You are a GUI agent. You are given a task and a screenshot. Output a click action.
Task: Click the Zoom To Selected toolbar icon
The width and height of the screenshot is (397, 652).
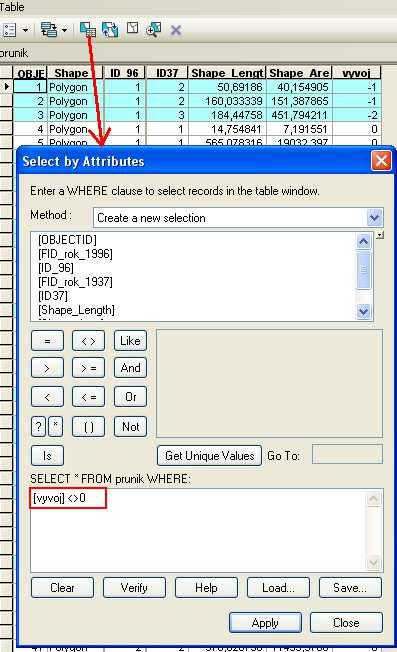[153, 30]
